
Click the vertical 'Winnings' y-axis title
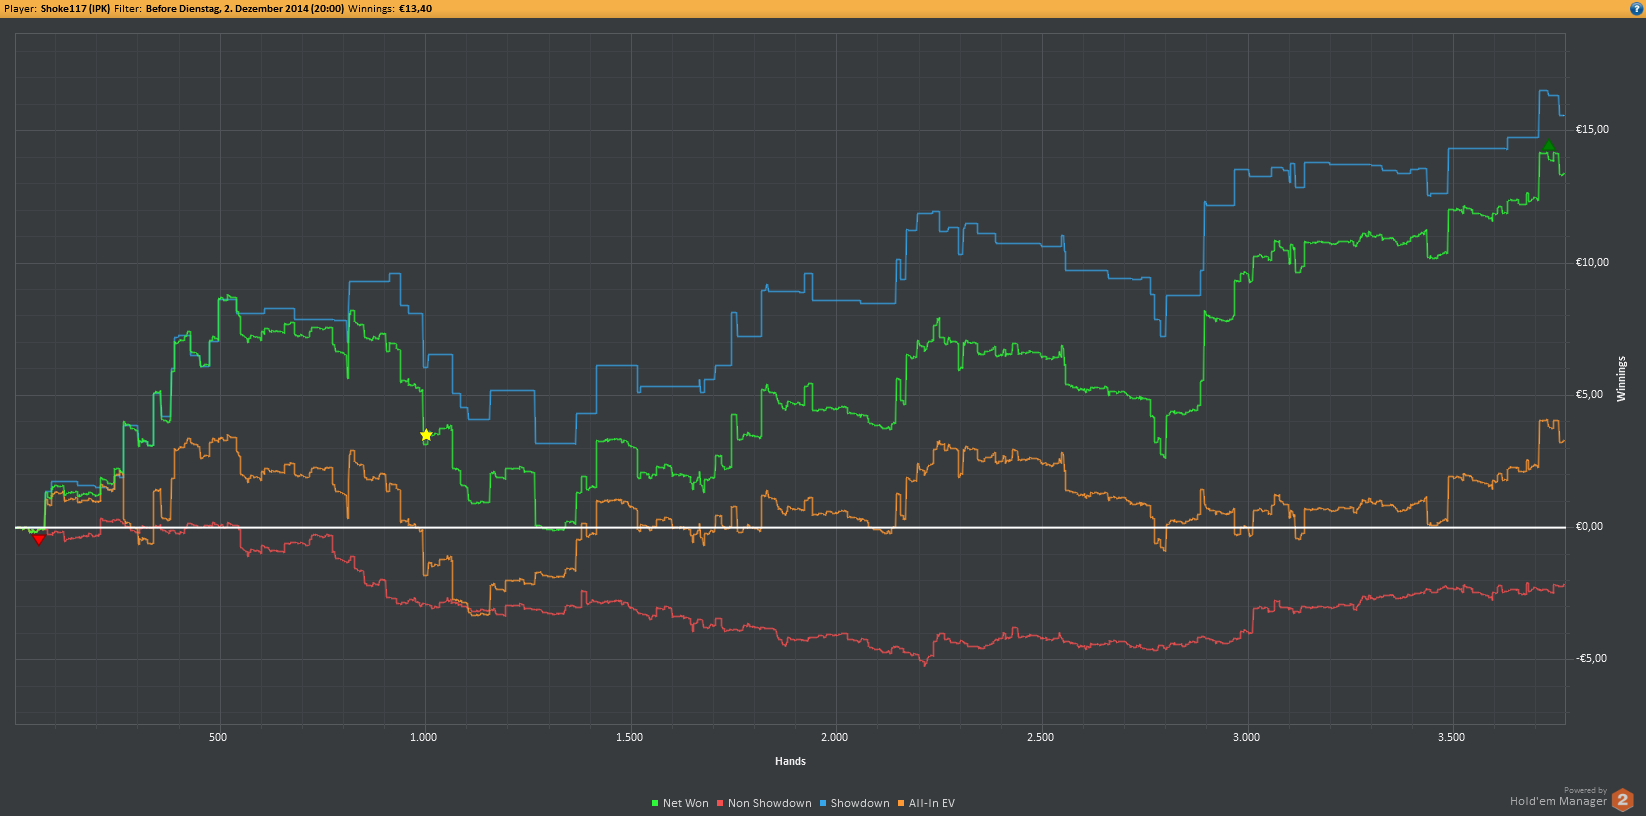tap(1621, 379)
